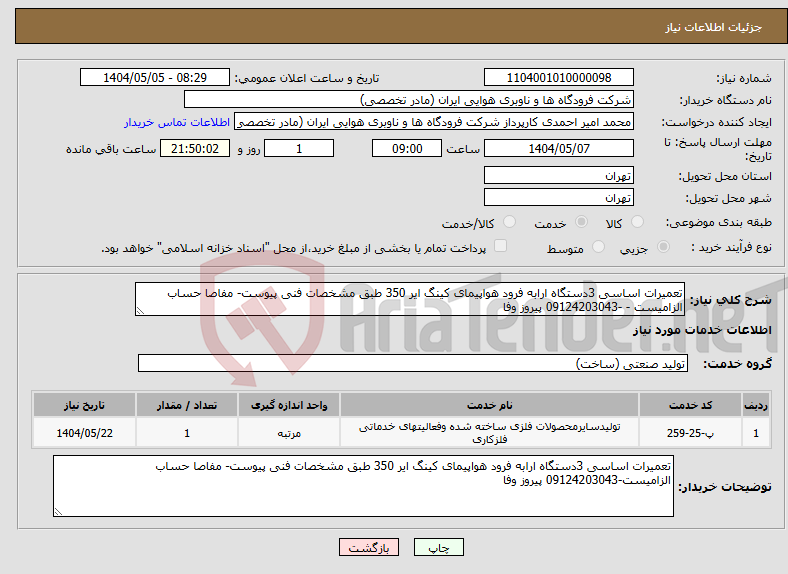Click the buyer organization name field
This screenshot has width=788, height=574.
[409, 100]
